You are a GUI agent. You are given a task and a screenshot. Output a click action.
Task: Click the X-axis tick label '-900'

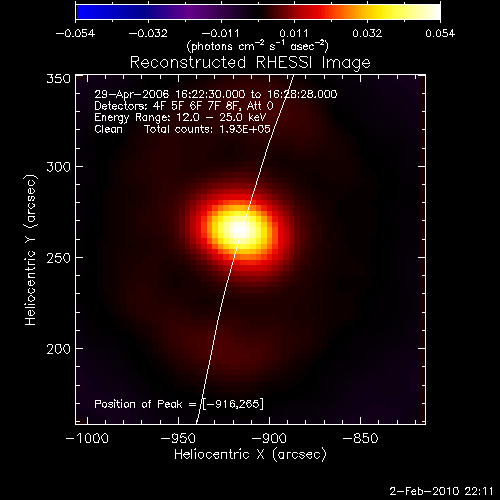(269, 438)
